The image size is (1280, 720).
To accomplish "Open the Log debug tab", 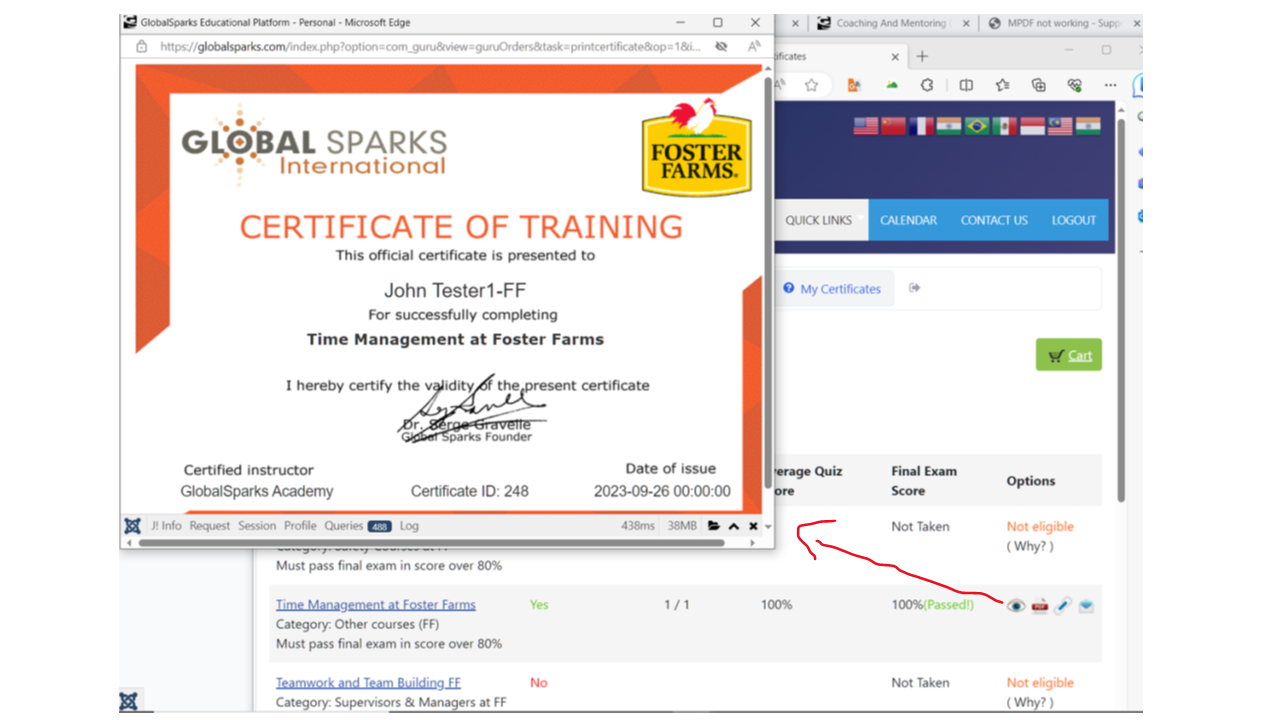I will pos(409,526).
